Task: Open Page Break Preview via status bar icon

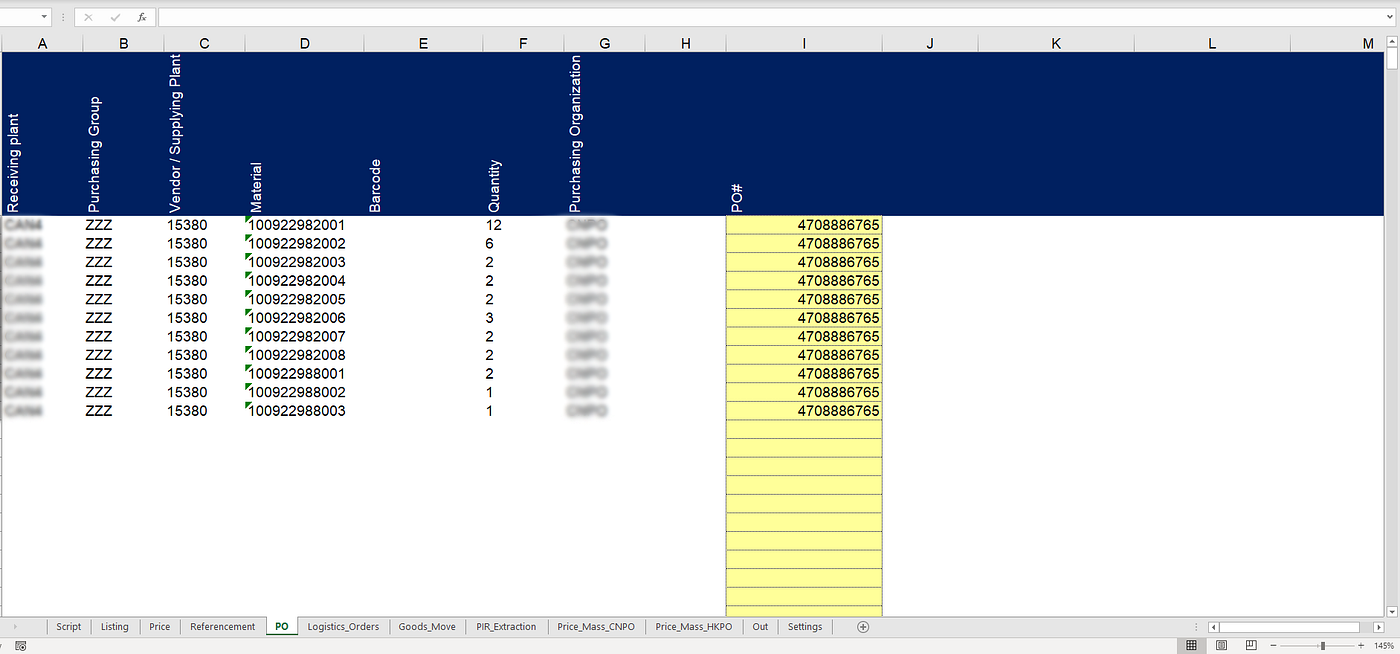Action: pos(1249,645)
